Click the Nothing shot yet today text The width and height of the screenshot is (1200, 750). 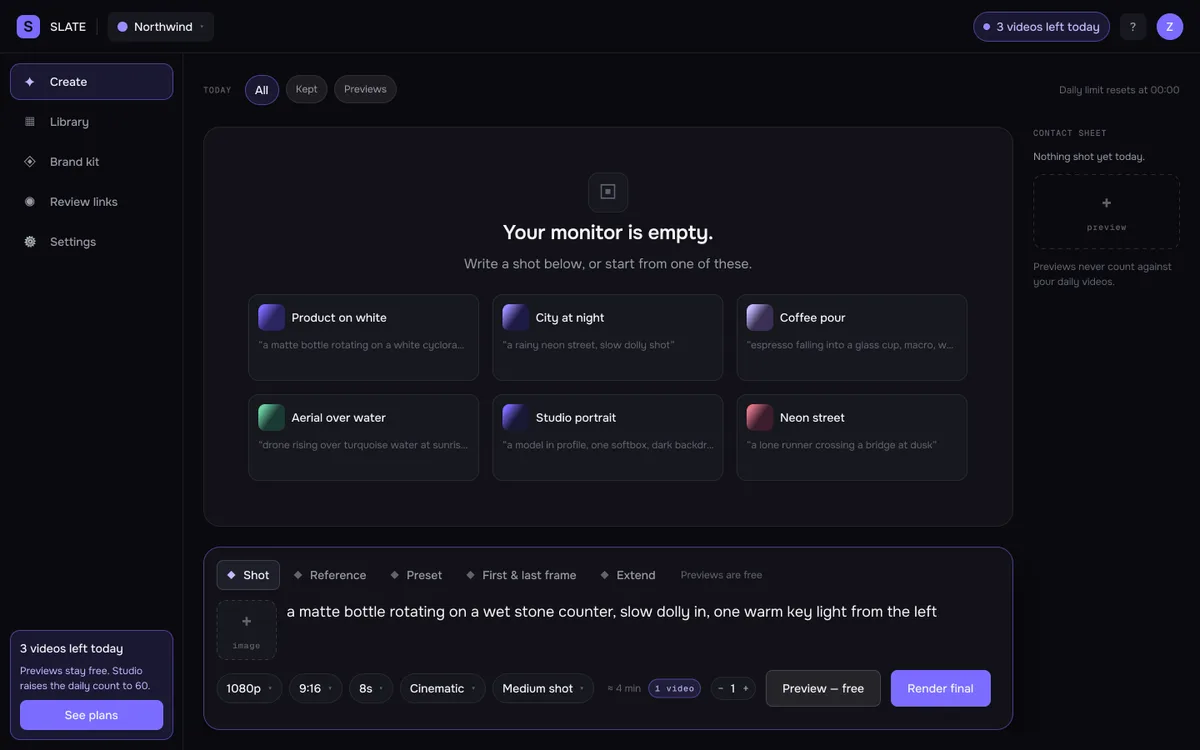pyautogui.click(x=1089, y=156)
